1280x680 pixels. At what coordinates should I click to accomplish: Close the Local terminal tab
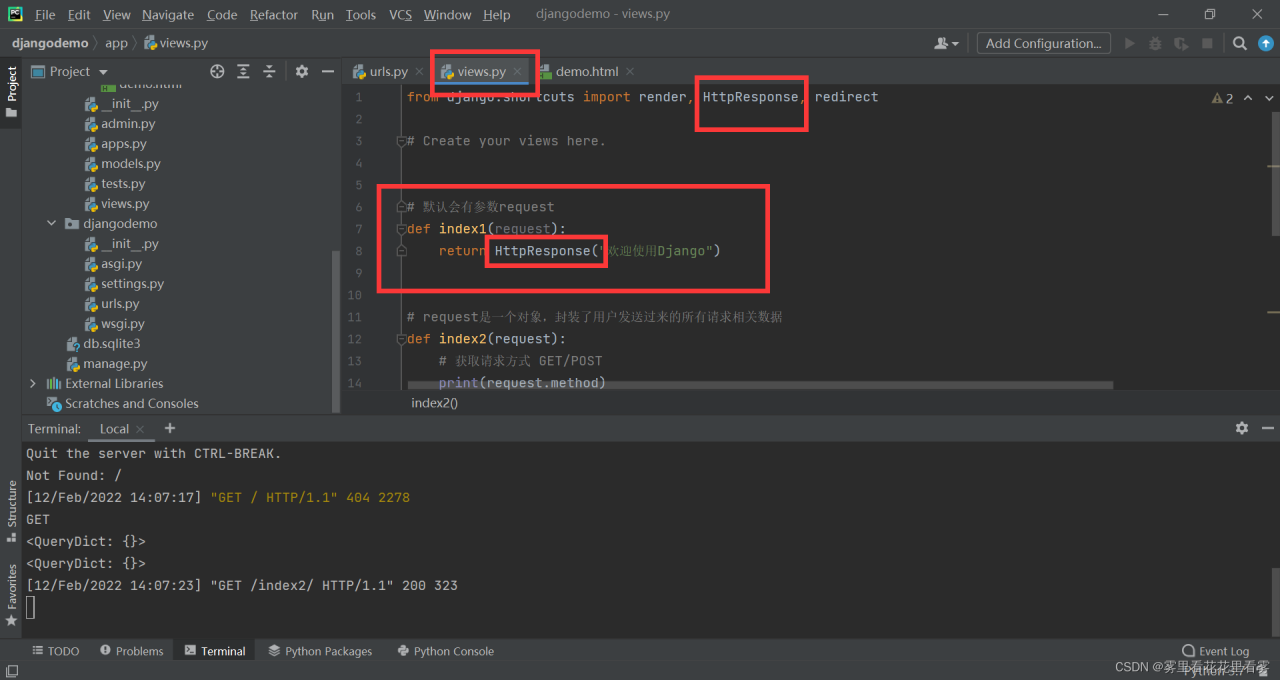(x=141, y=429)
